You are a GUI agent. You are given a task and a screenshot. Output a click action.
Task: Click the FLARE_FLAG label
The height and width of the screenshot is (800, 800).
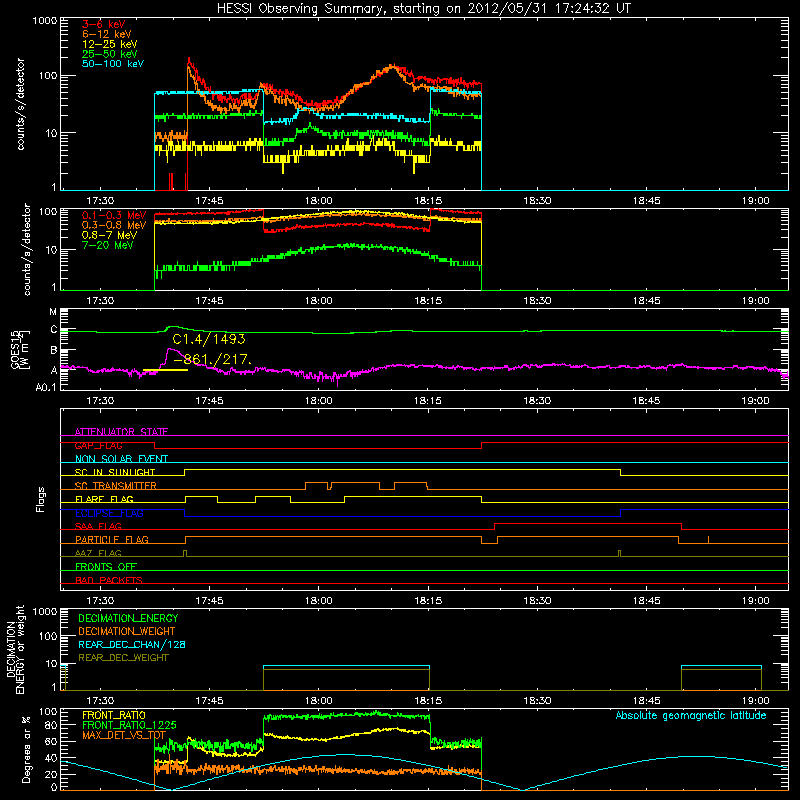[x=104, y=499]
